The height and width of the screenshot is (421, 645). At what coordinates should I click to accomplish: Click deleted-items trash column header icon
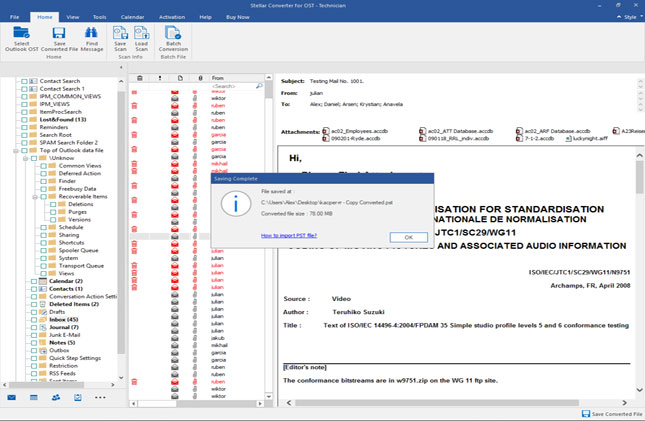coord(140,78)
